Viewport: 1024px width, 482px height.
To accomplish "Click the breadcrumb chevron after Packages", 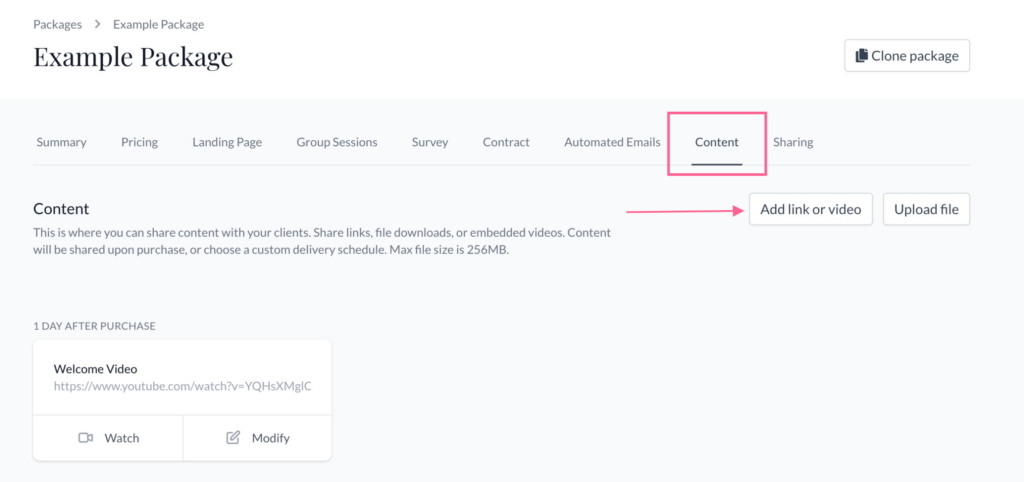I will point(98,24).
